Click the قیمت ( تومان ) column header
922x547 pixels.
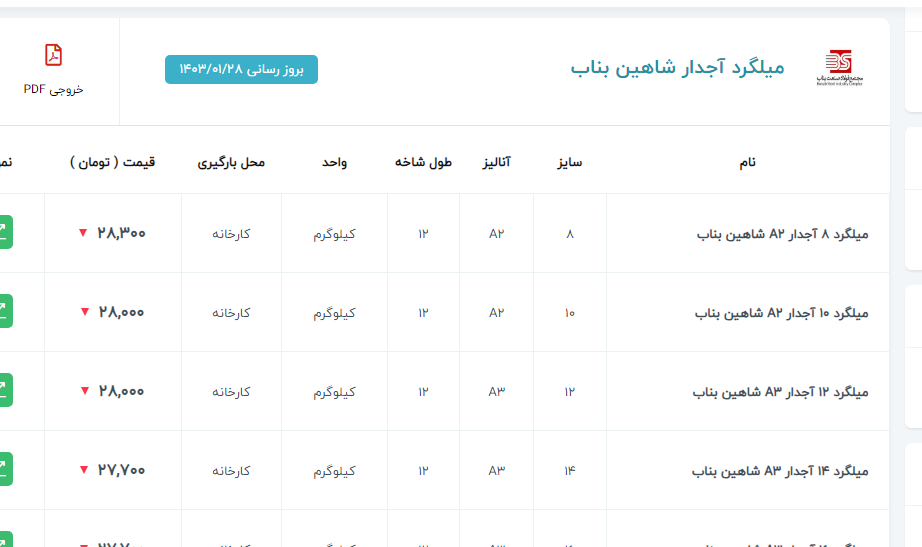point(113,162)
